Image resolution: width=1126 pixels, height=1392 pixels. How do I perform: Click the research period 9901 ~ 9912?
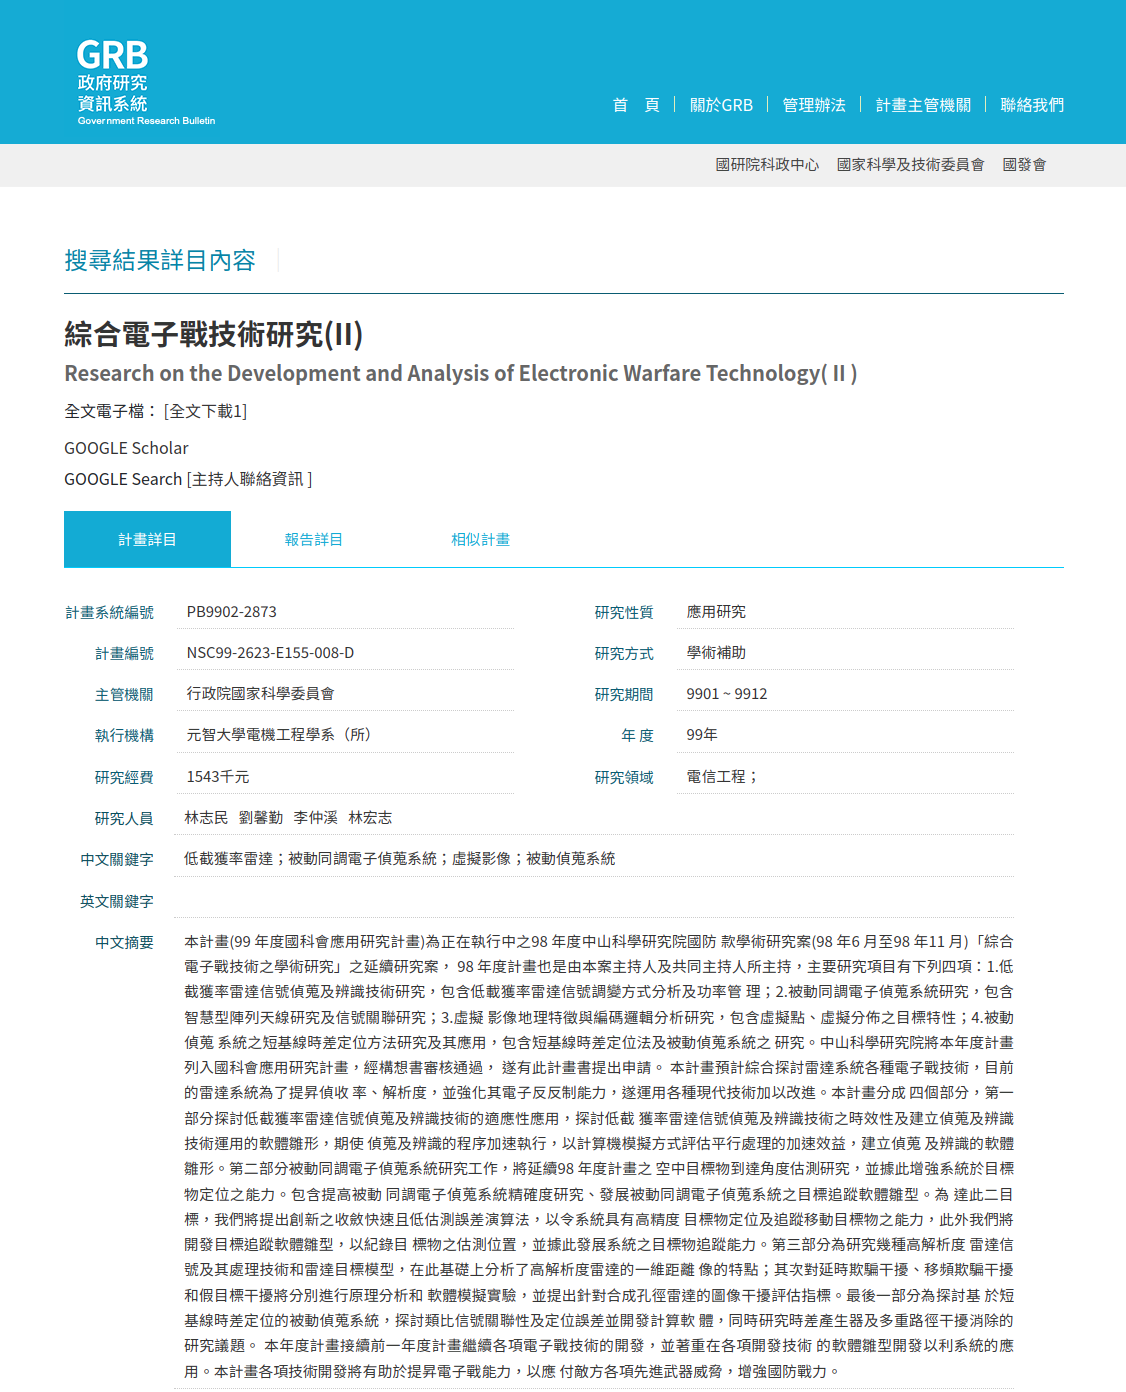click(x=727, y=694)
